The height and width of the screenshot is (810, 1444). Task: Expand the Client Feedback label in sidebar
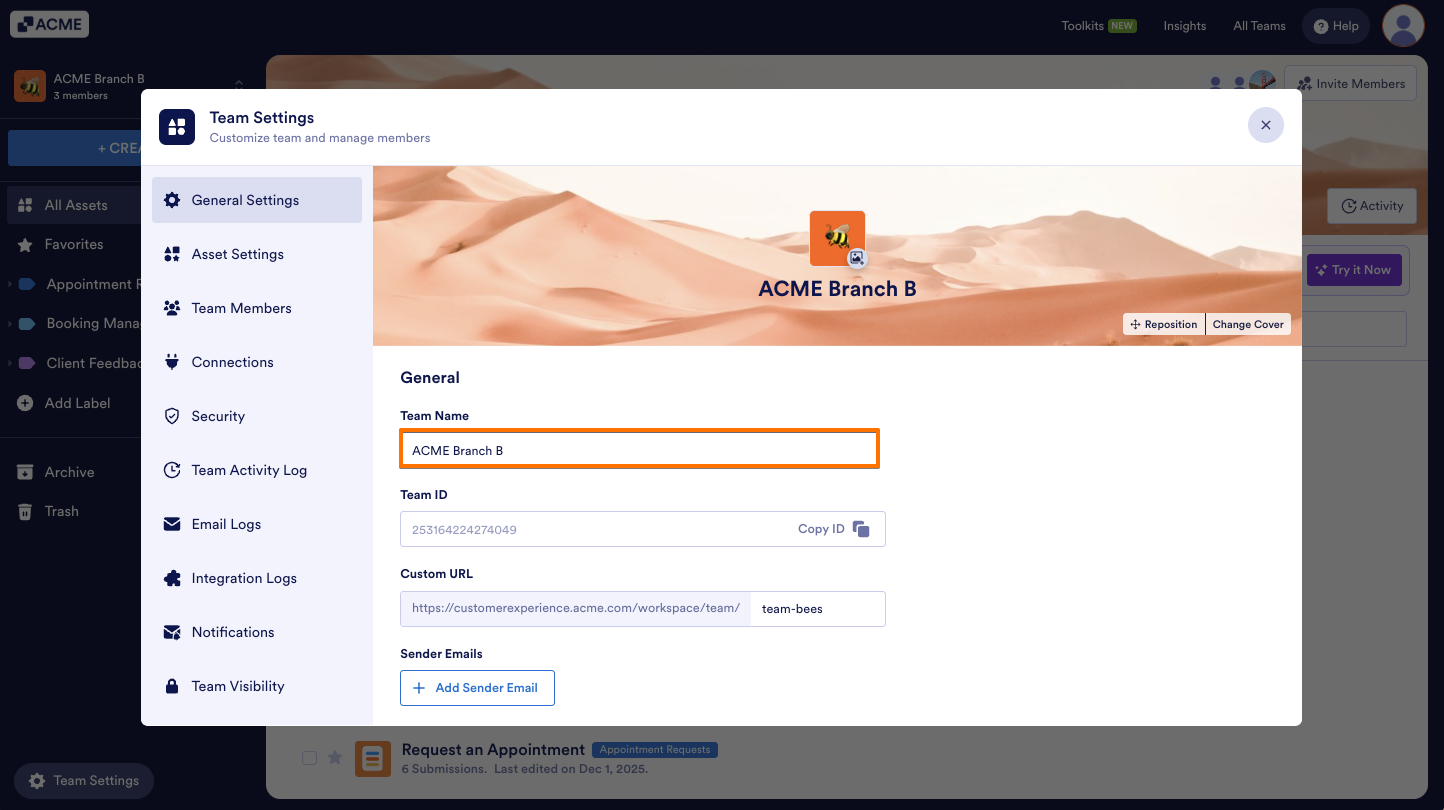point(10,363)
